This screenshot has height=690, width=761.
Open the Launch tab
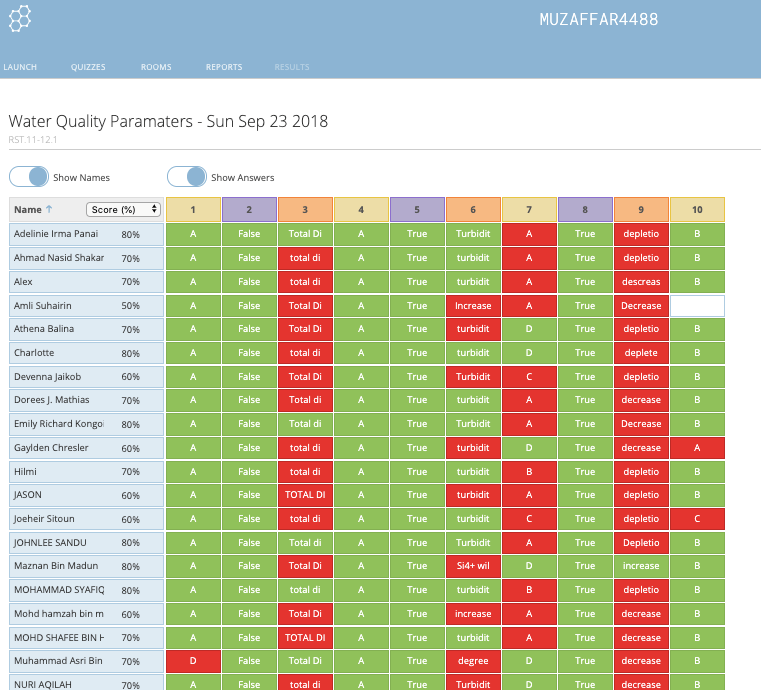[x=20, y=67]
